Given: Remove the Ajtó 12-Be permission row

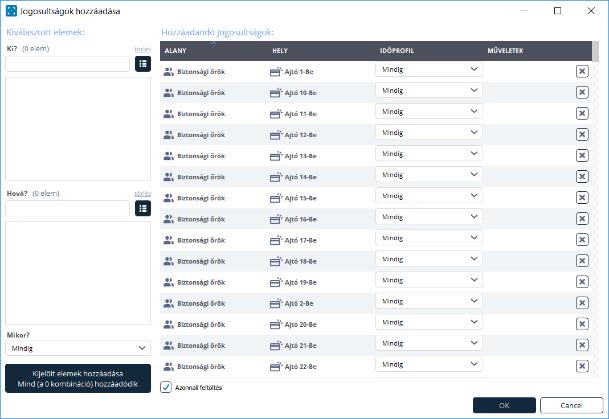Looking at the screenshot, I should pos(582,134).
